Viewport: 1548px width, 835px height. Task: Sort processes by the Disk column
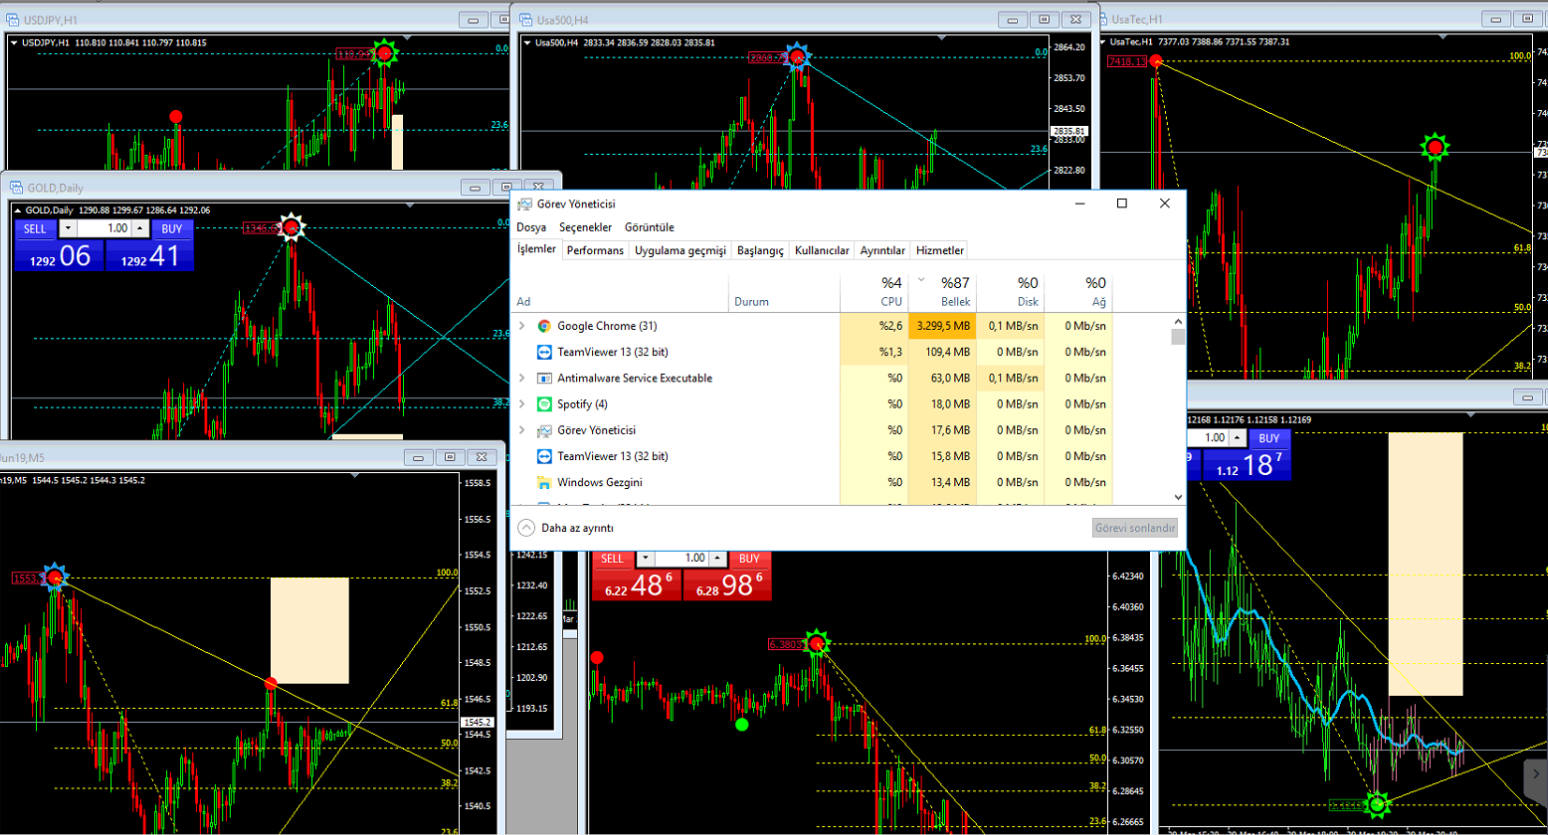click(x=1010, y=292)
